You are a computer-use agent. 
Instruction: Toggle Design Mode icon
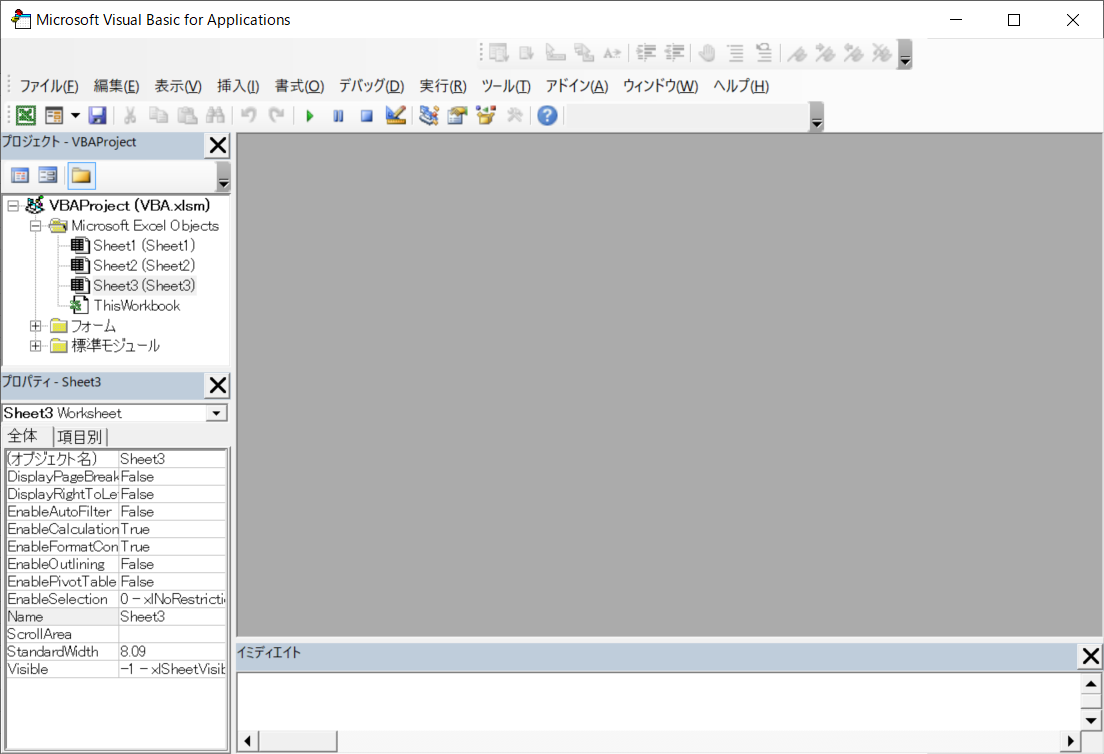[396, 115]
